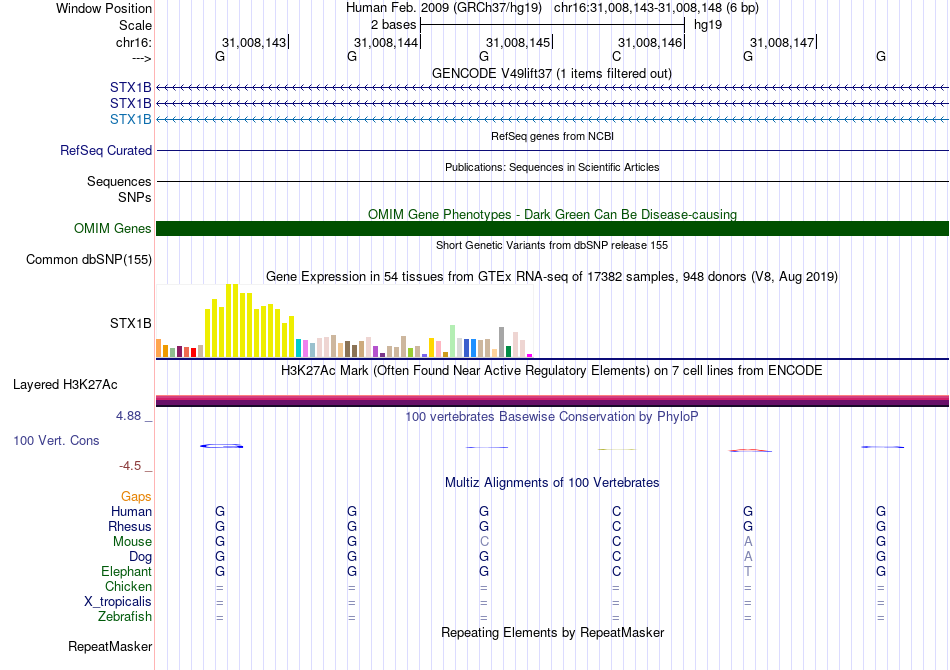Click 'Multiz Alignments of 100 Vertebrates' title
Image resolution: width=950 pixels, height=670 pixels.
pyautogui.click(x=552, y=483)
